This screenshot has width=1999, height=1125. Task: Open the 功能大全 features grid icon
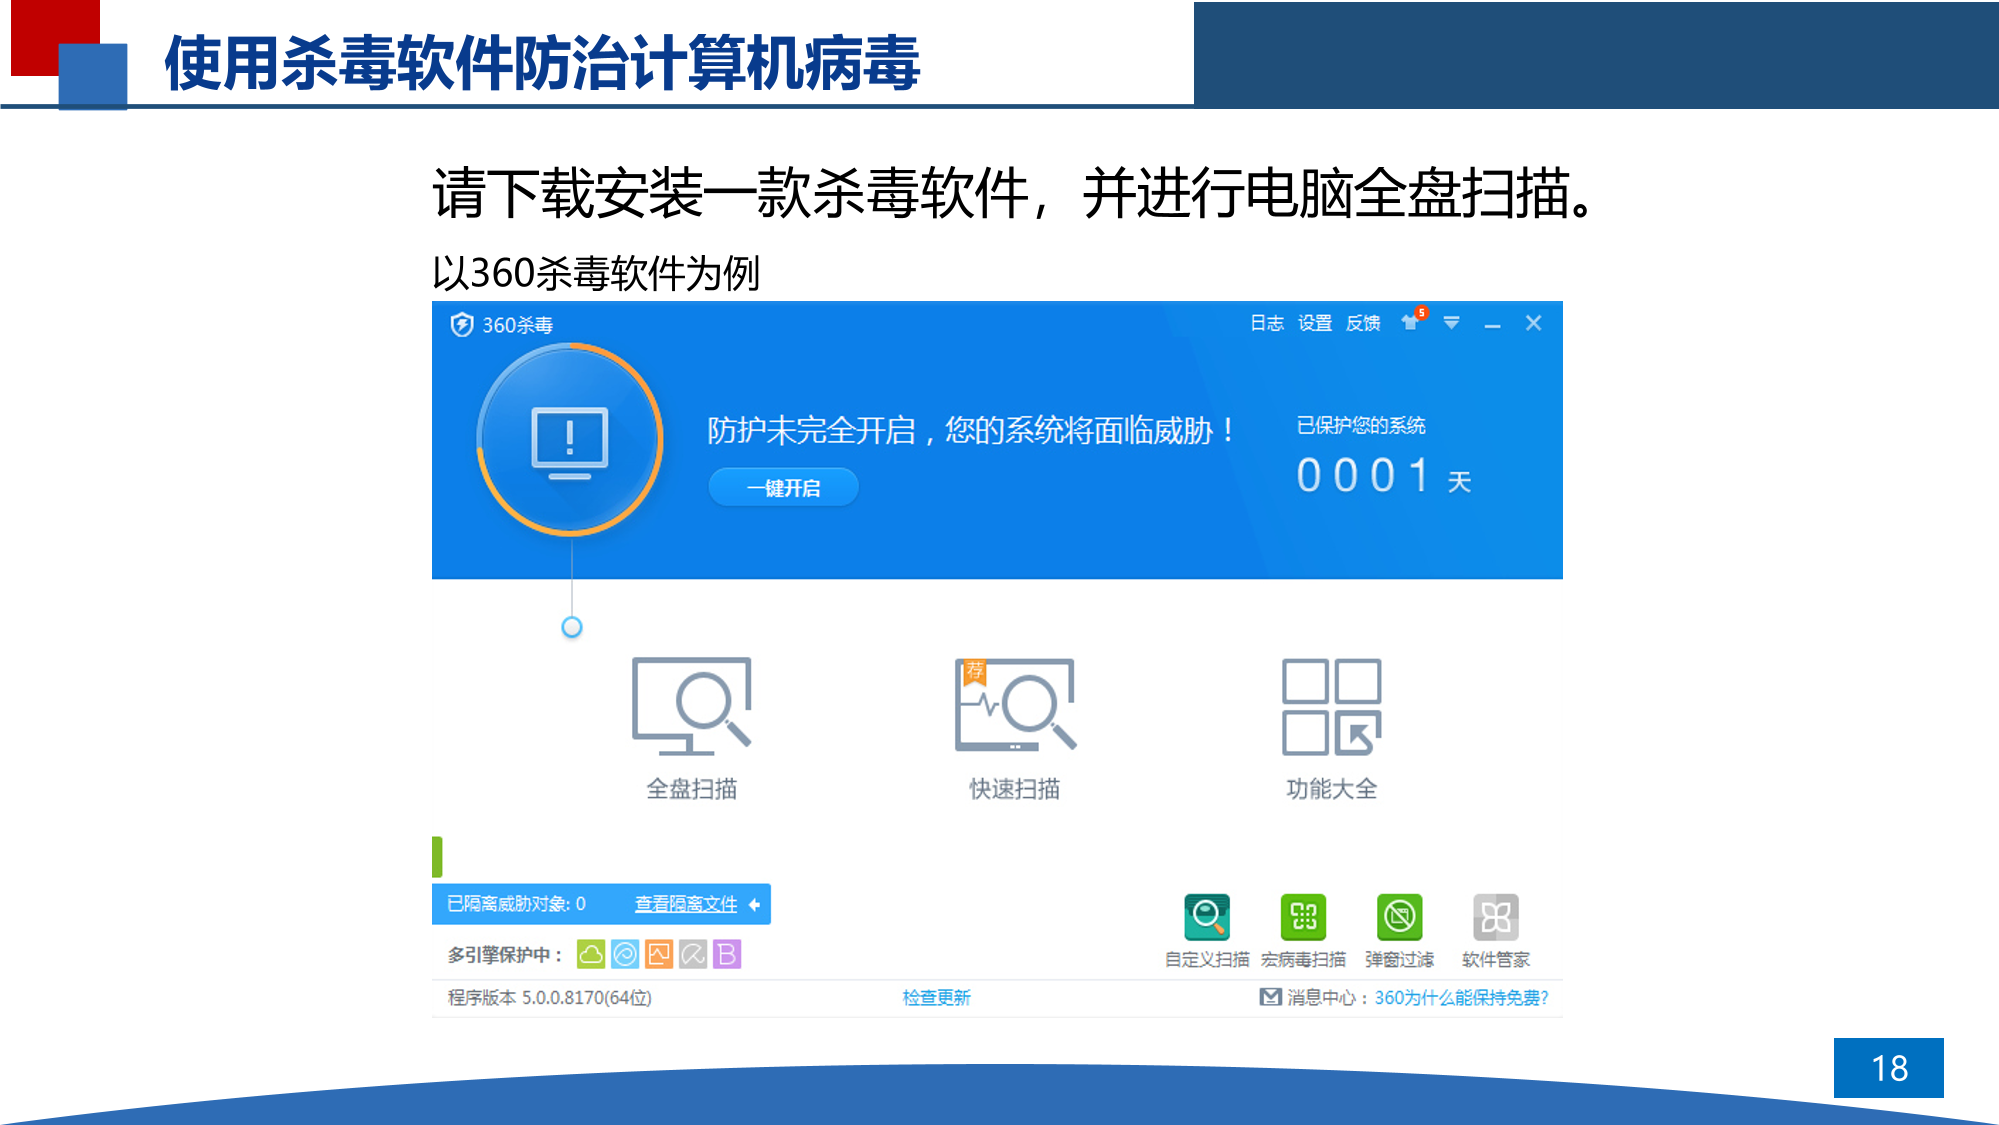[x=1331, y=706]
